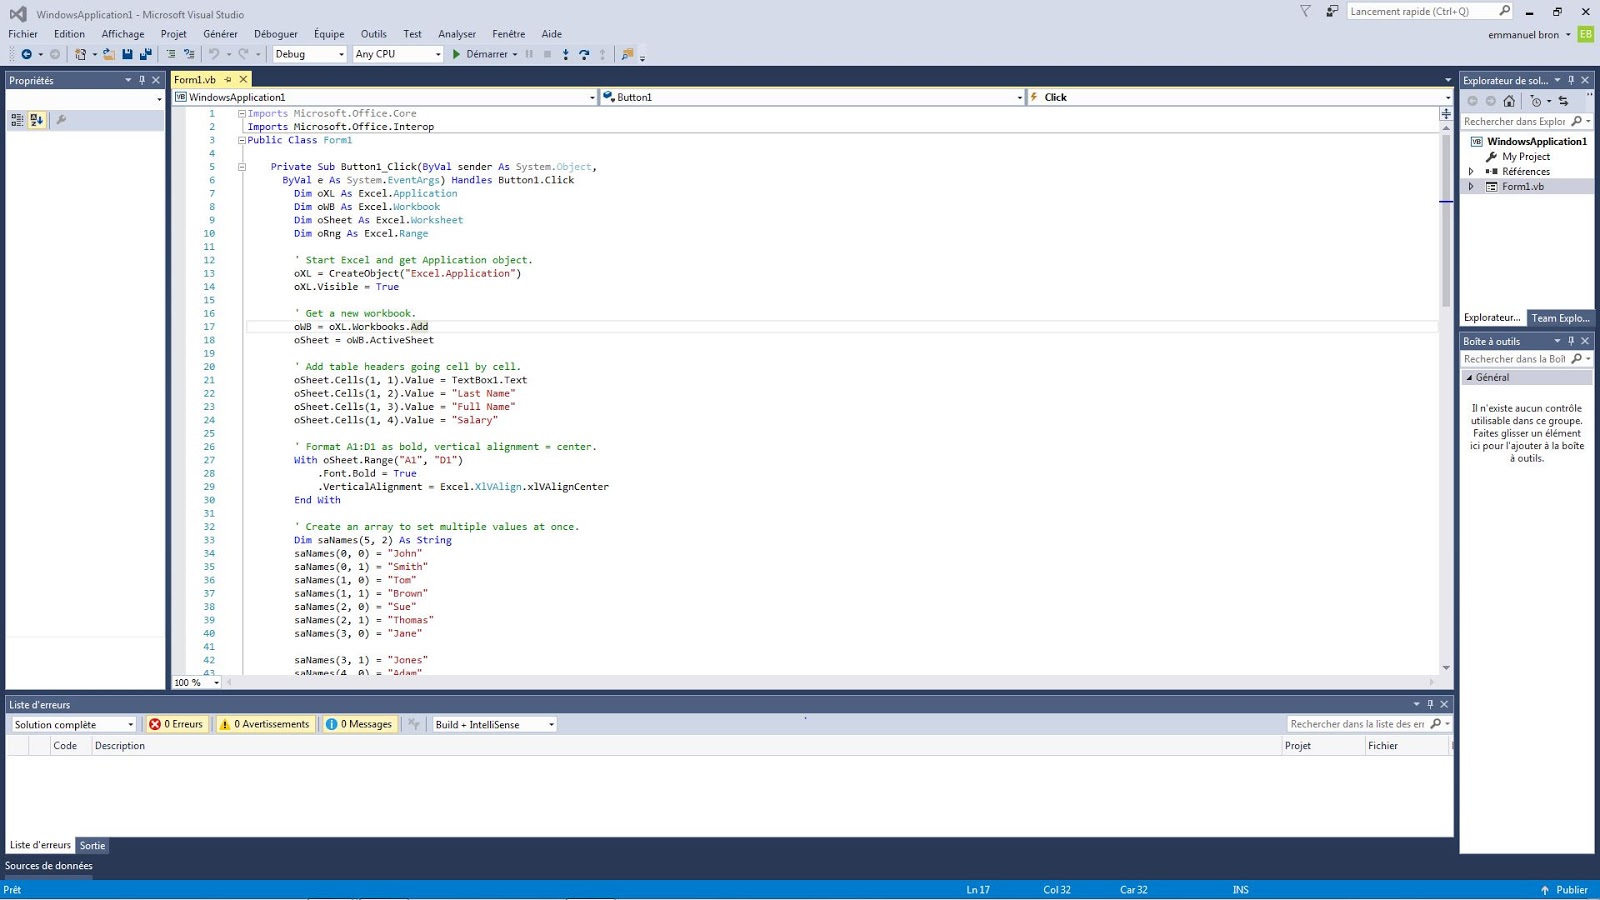Click the Home icon in Solution Explorer
This screenshot has width=1600, height=900.
[x=1509, y=101]
